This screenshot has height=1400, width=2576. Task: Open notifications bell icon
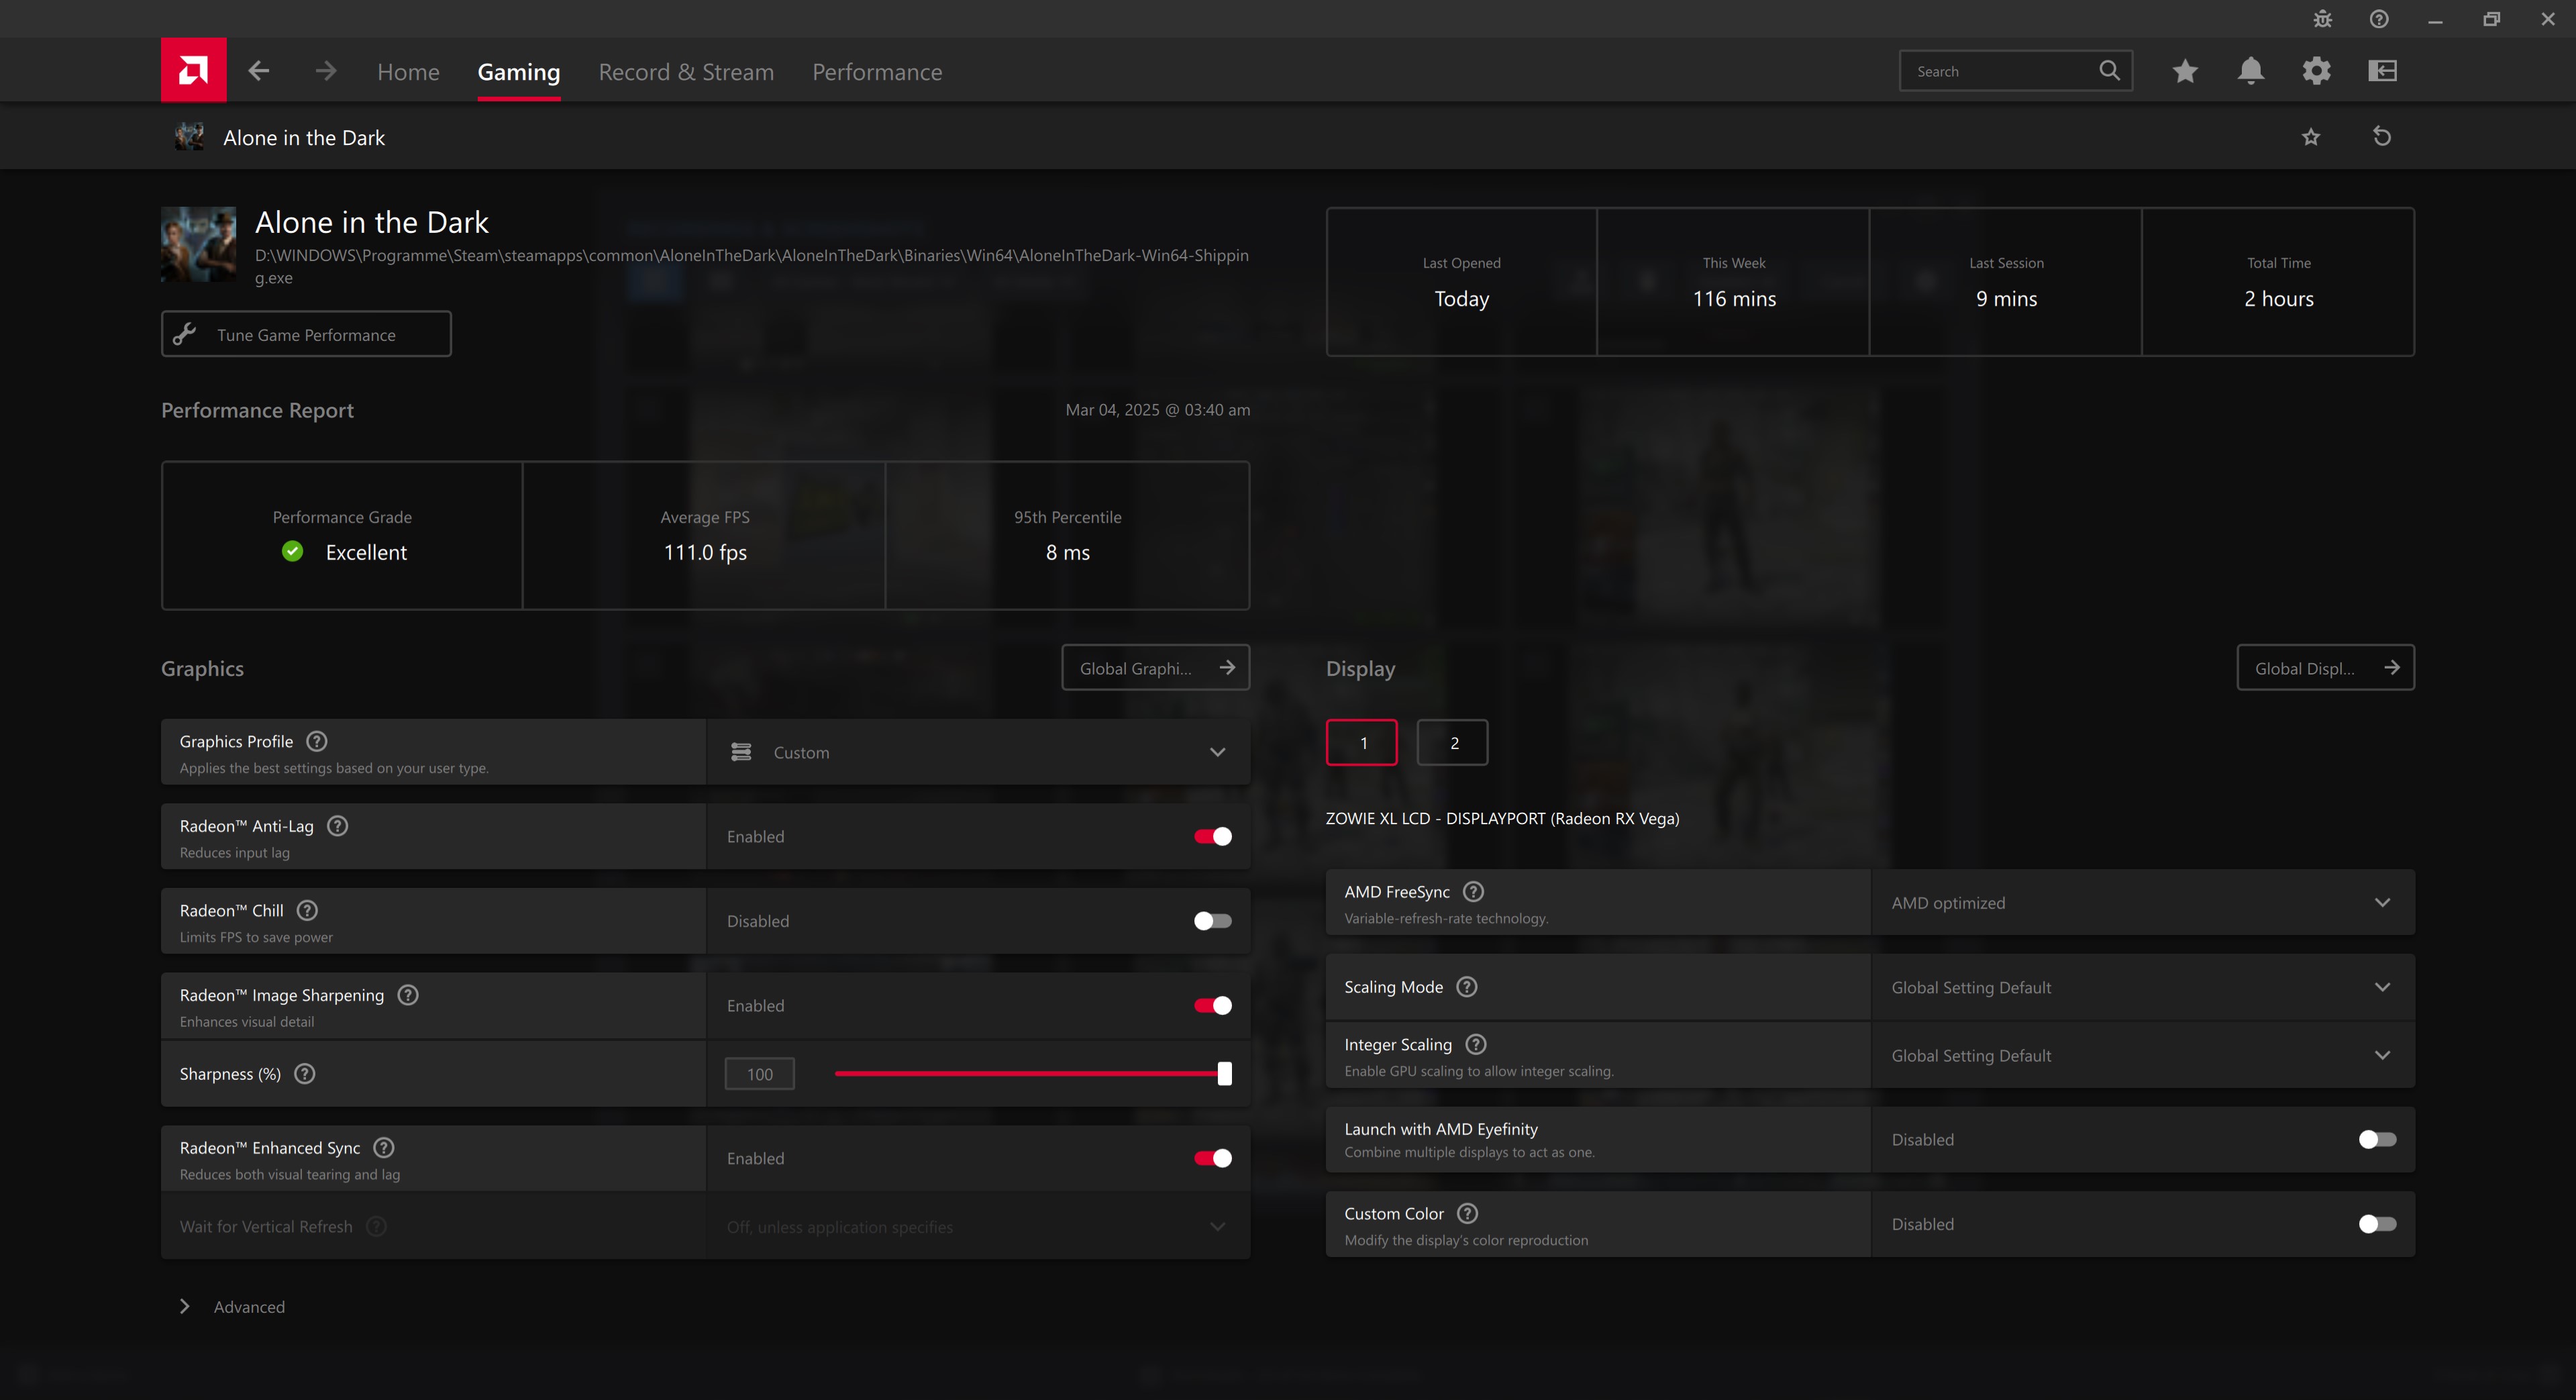click(2250, 71)
